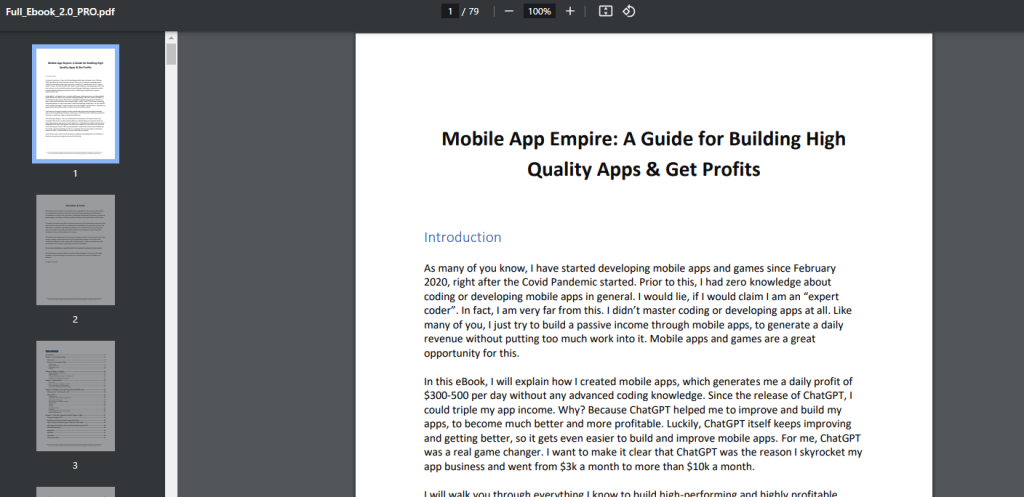The height and width of the screenshot is (497, 1024).
Task: Click the 'Mobile App Empire' title line
Action: 643,139
